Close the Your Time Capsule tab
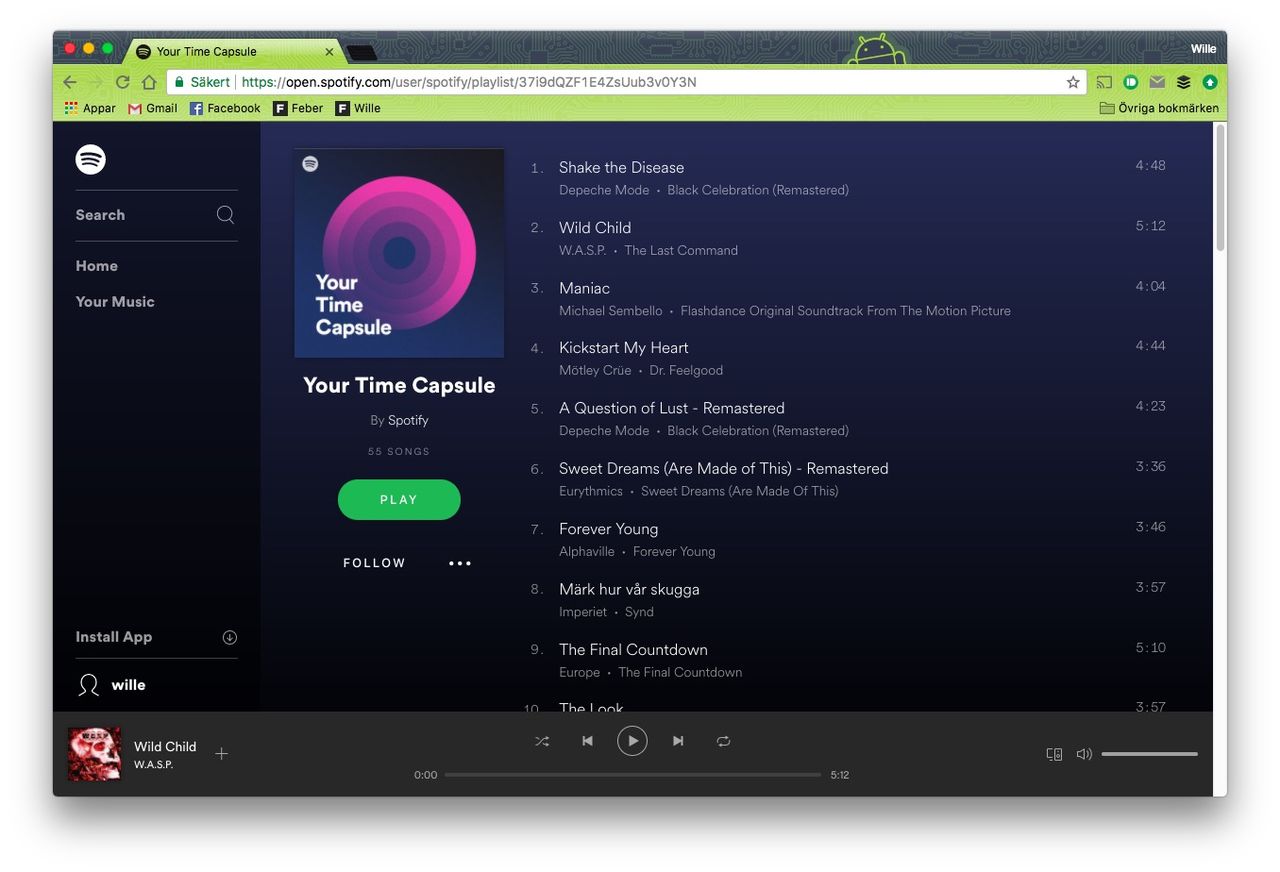 click(x=330, y=52)
